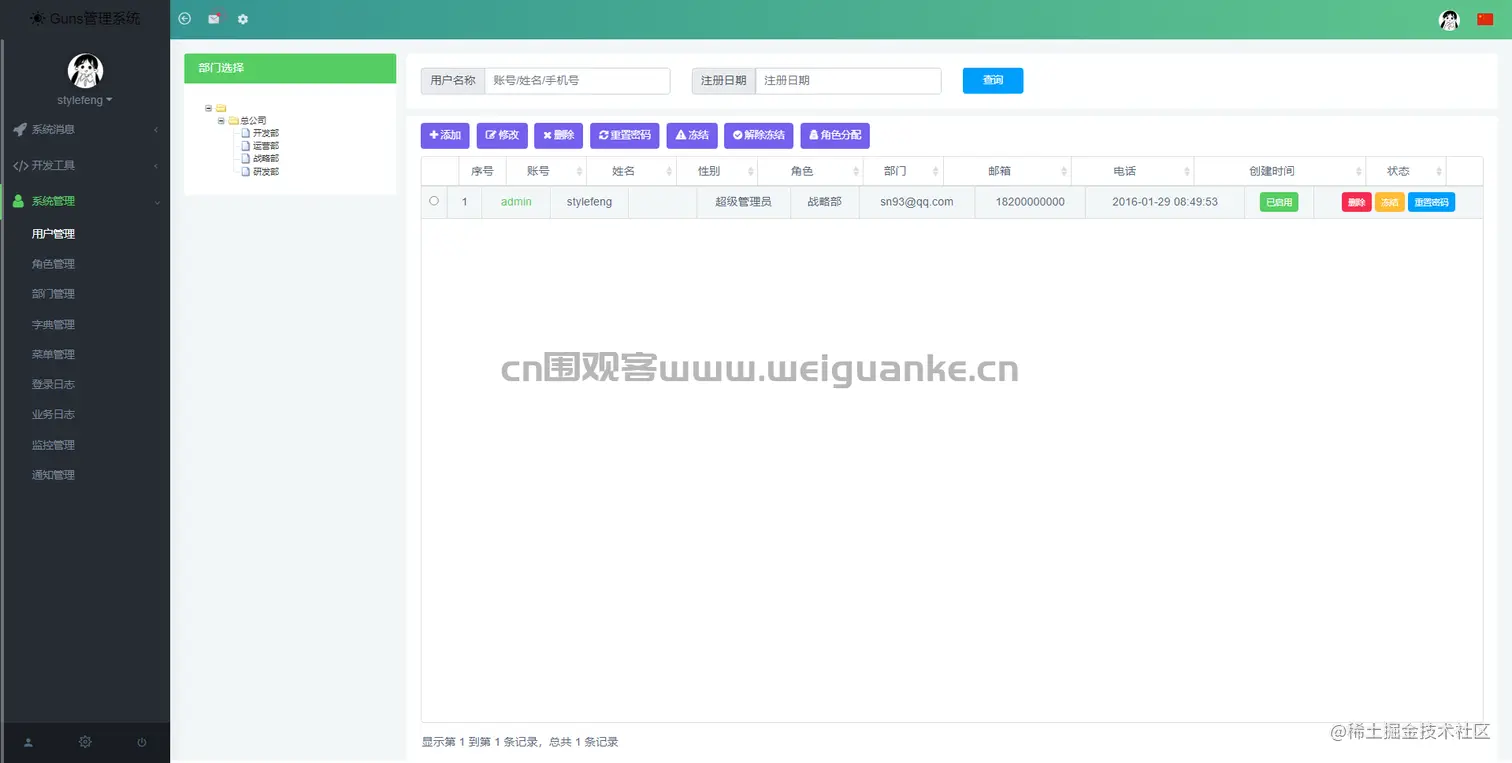Image resolution: width=1512 pixels, height=763 pixels.
Task: Collapse the 总公司 tree node toggle
Action: point(221,120)
